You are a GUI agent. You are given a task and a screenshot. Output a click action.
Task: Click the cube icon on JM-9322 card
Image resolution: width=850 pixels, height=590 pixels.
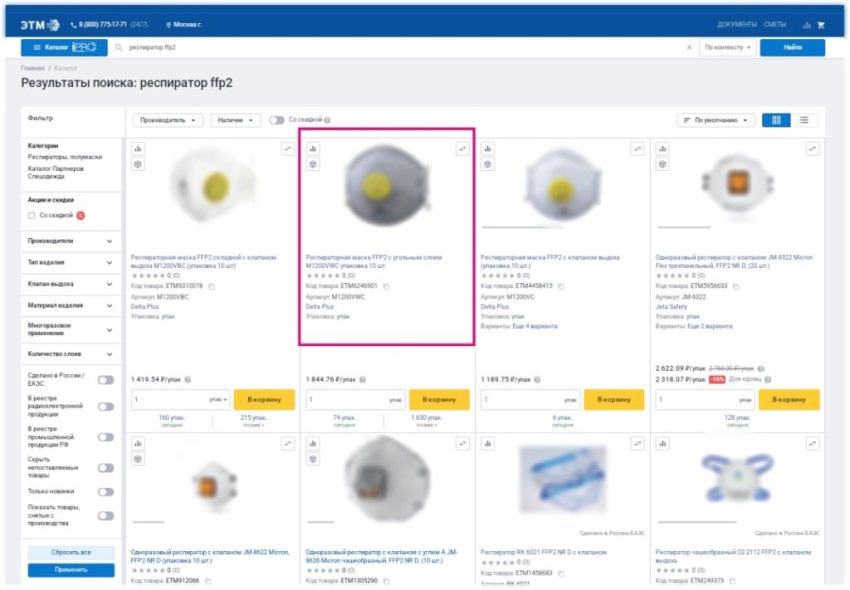(662, 164)
